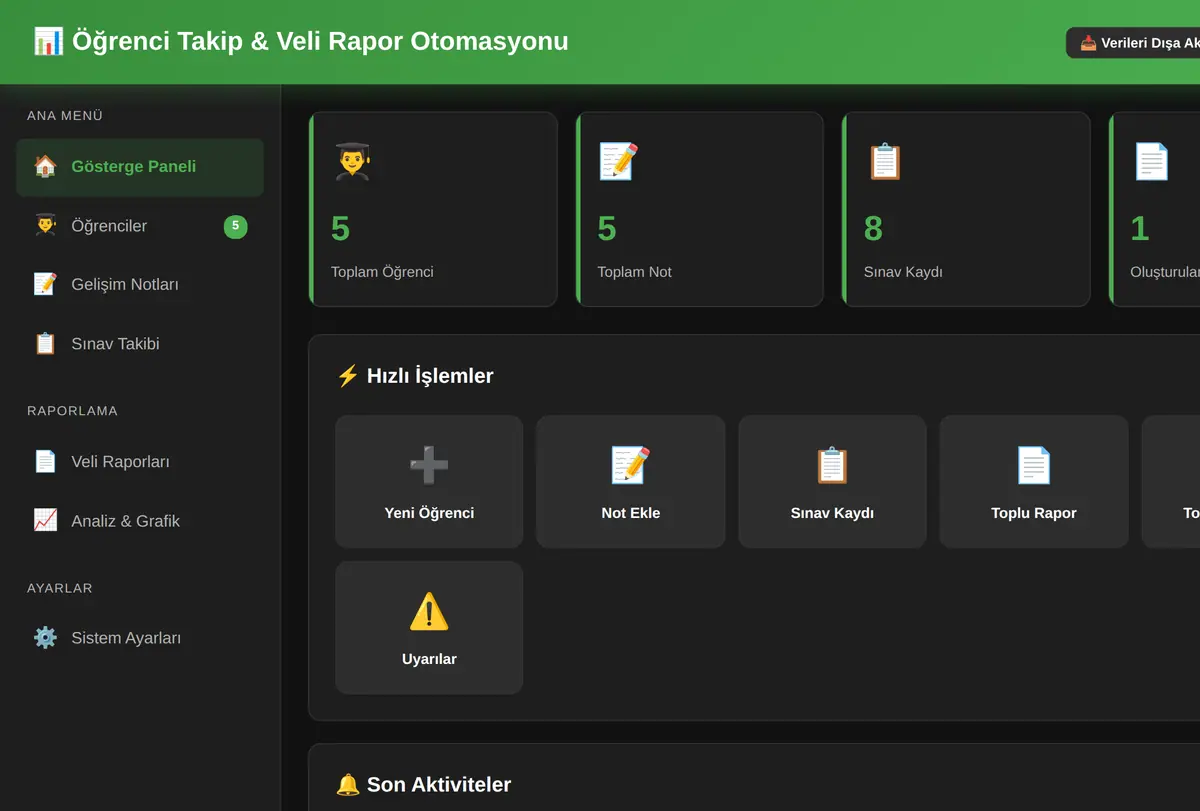Click the app title Öğrenci Takip & Veli Rapor Otomasyonu

pyautogui.click(x=320, y=41)
